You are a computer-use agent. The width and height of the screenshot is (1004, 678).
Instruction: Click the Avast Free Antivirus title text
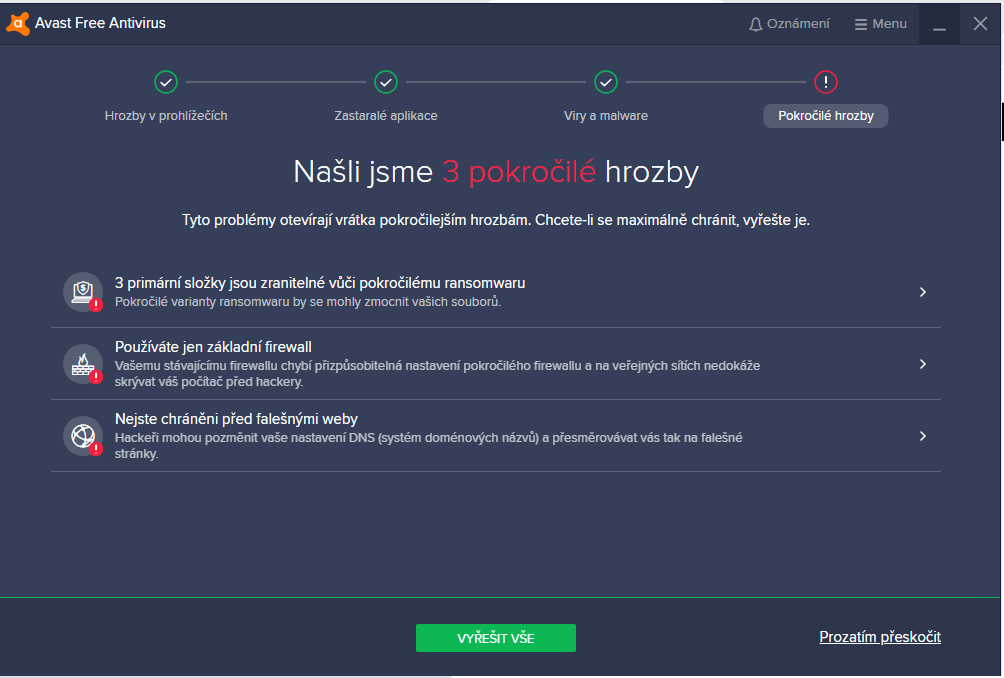[101, 23]
